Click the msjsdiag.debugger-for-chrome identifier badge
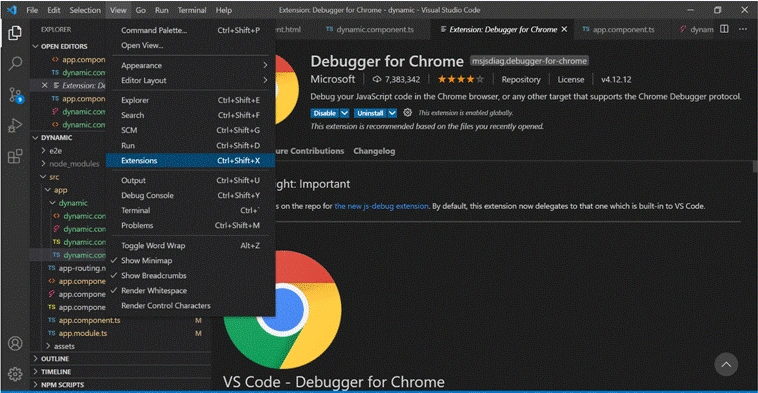The width and height of the screenshot is (758, 393). click(529, 61)
